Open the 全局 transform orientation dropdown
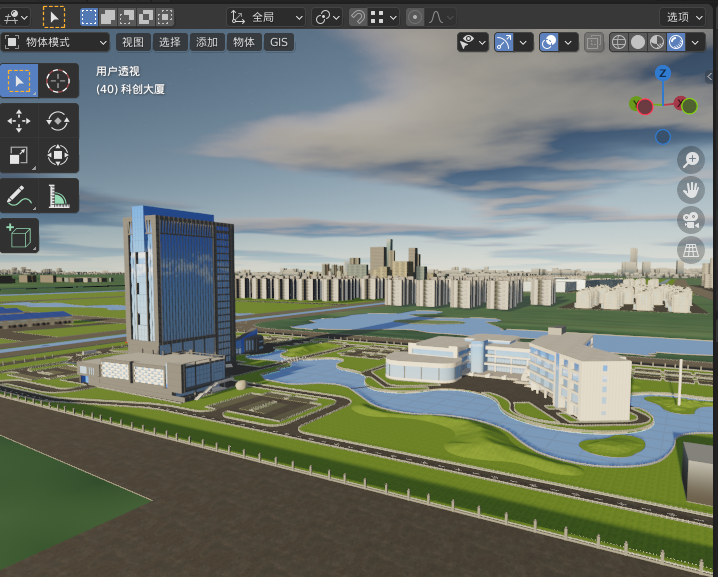Screen dimensions: 718x577 click(266, 17)
